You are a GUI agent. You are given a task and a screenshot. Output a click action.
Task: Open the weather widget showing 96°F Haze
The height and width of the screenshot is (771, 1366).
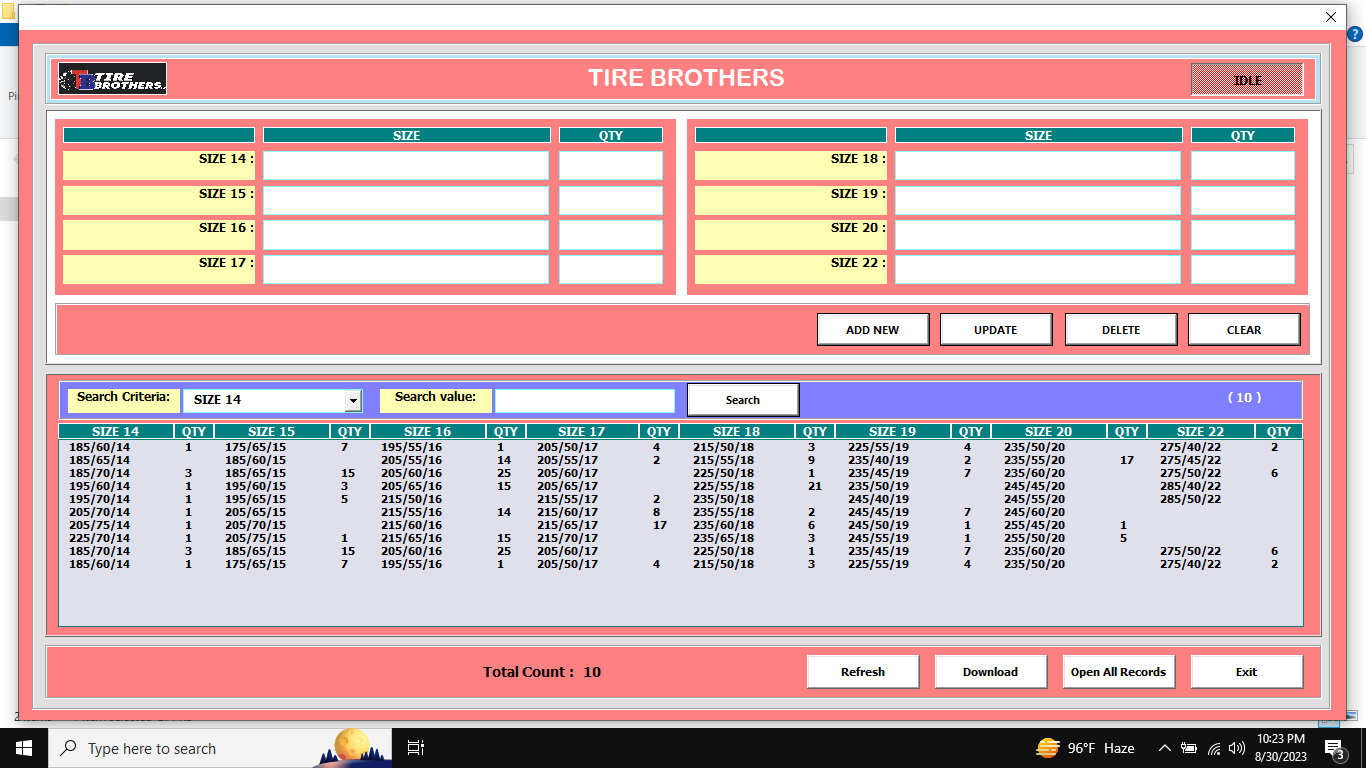tap(1085, 748)
